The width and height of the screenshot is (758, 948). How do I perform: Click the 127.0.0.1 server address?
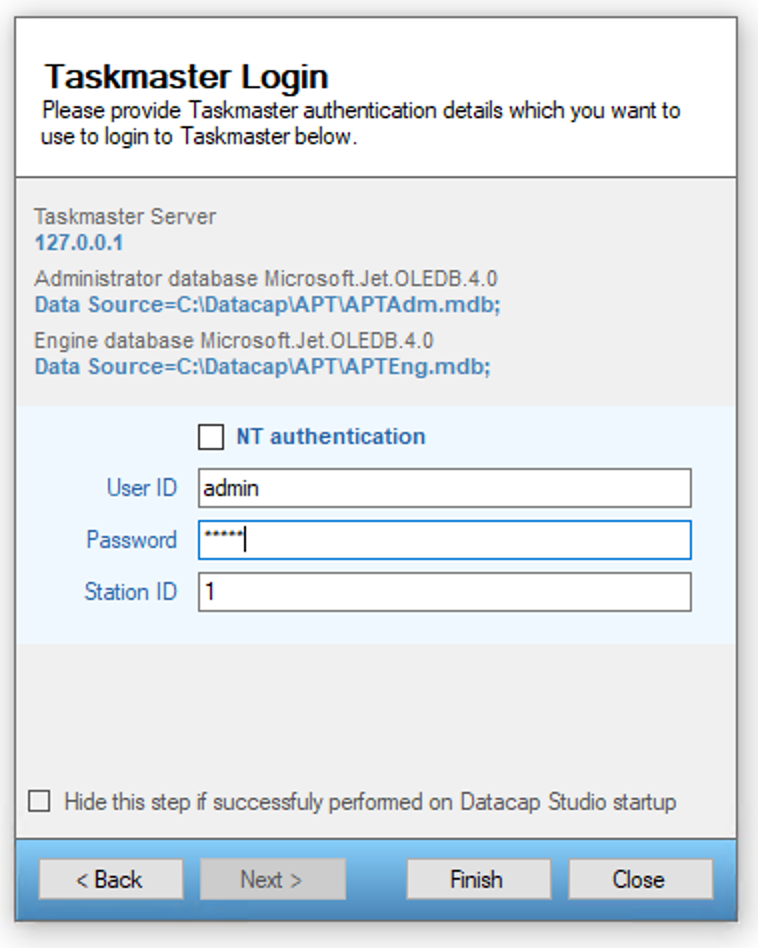pos(79,243)
